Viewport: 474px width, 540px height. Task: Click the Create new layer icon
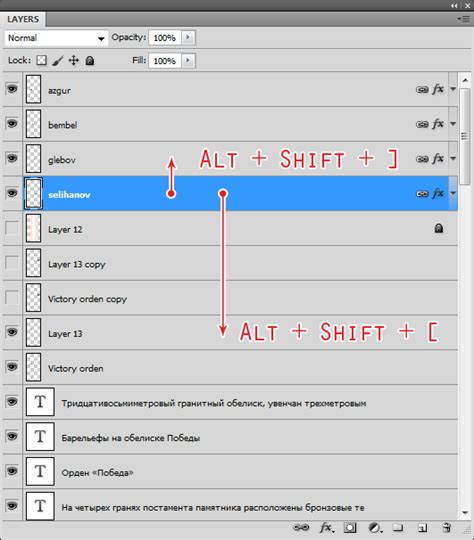click(x=422, y=527)
